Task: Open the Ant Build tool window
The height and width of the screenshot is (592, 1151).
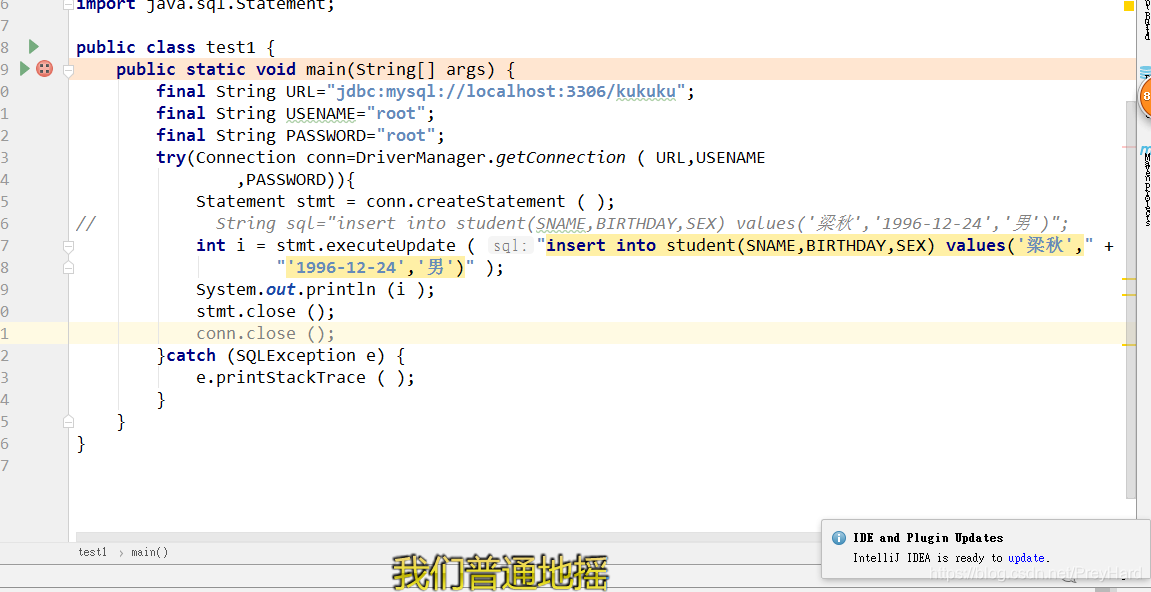Action: click(1146, 21)
